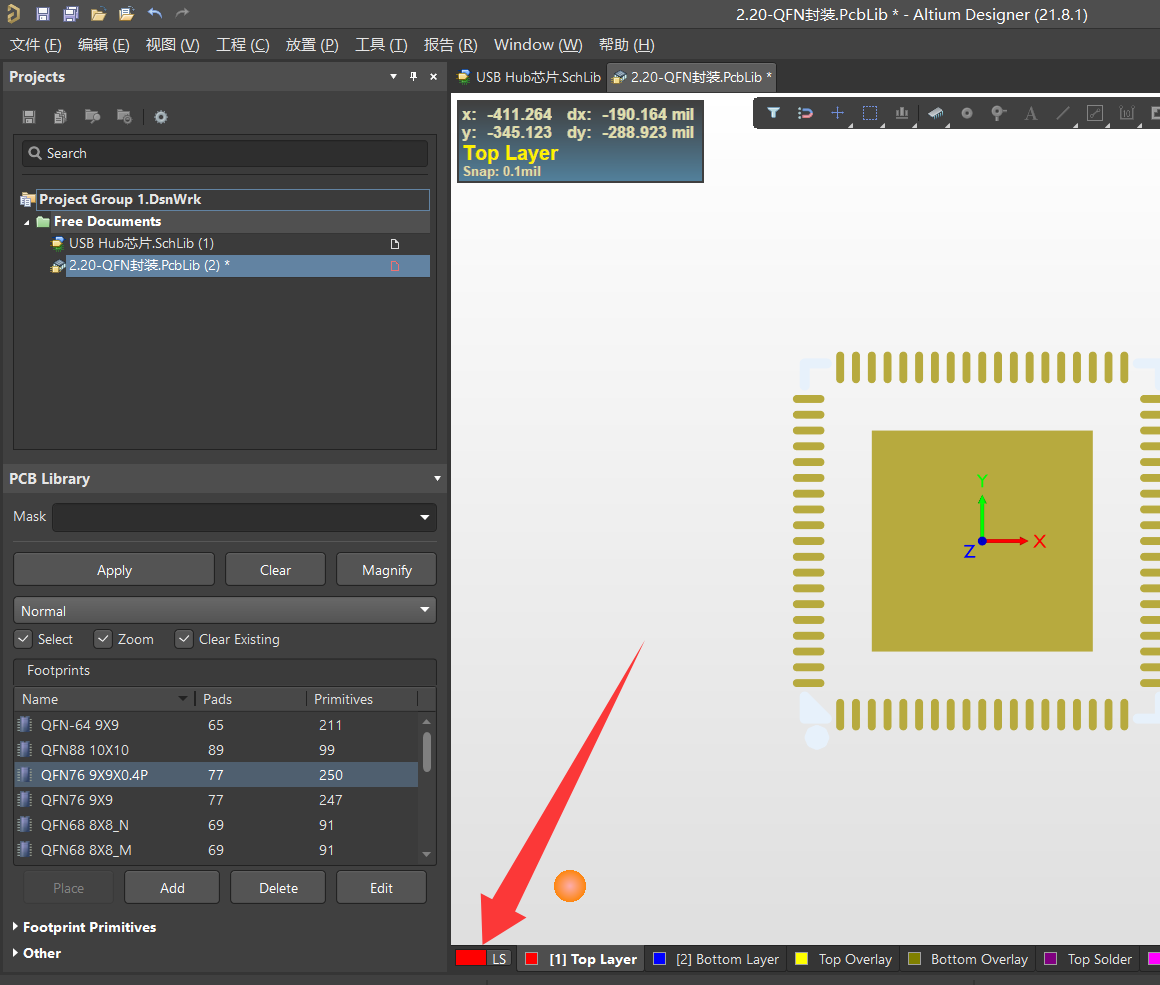Toggle the Select checkbox
This screenshot has height=985, width=1160.
pyautogui.click(x=24, y=639)
